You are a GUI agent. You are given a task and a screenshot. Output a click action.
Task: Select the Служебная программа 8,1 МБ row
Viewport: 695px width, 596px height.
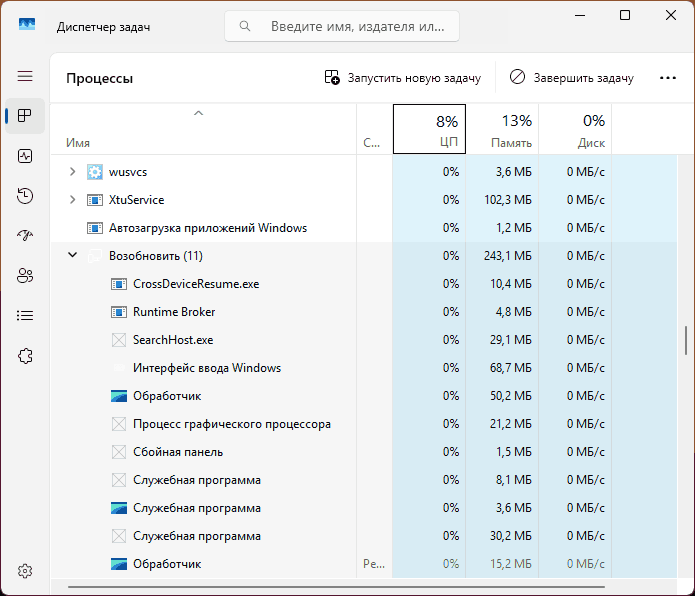tap(364, 480)
